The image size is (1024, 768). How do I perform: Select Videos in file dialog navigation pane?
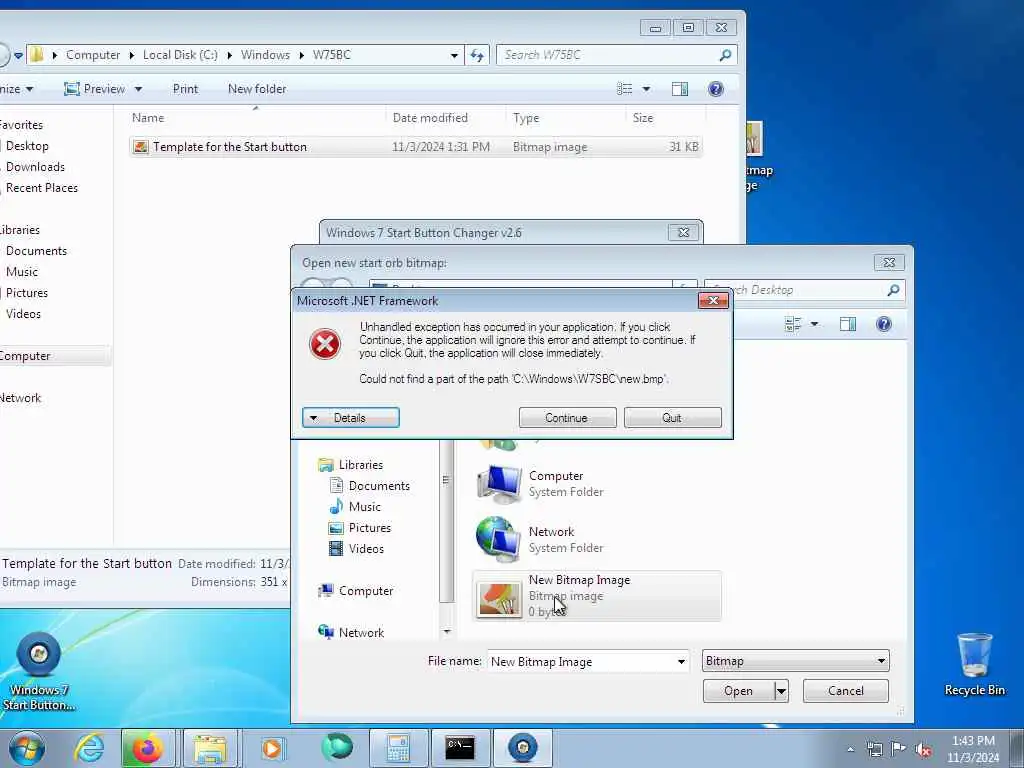click(366, 549)
